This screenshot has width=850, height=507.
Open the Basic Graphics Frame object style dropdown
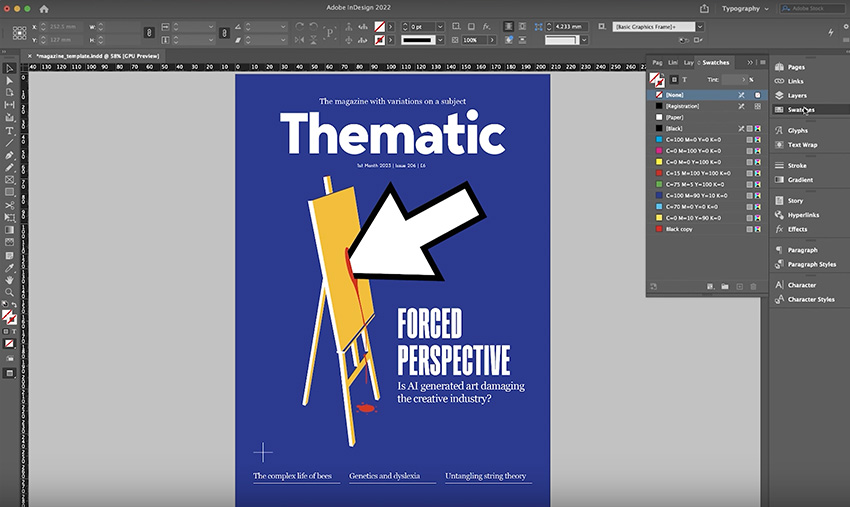pos(700,27)
